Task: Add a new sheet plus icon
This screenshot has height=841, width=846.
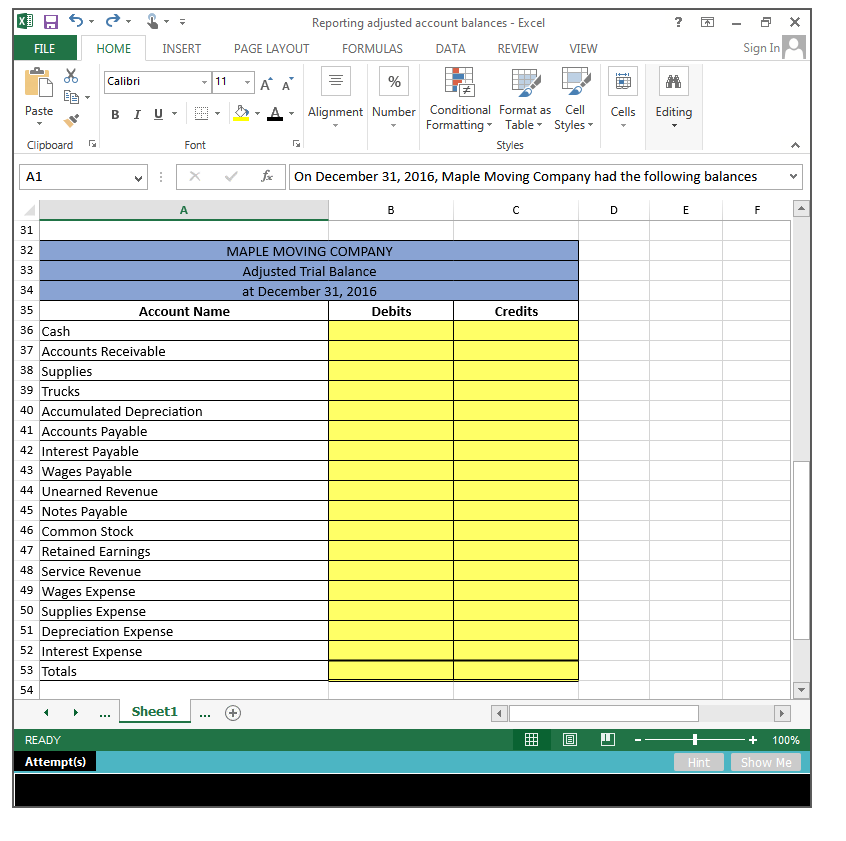Action: (x=233, y=713)
